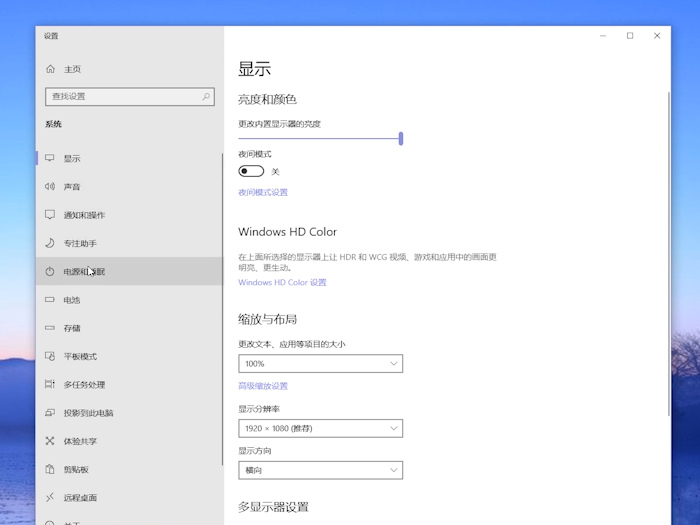The width and height of the screenshot is (700, 525).
Task: Click the 显示方向 label
Action: coord(255,451)
